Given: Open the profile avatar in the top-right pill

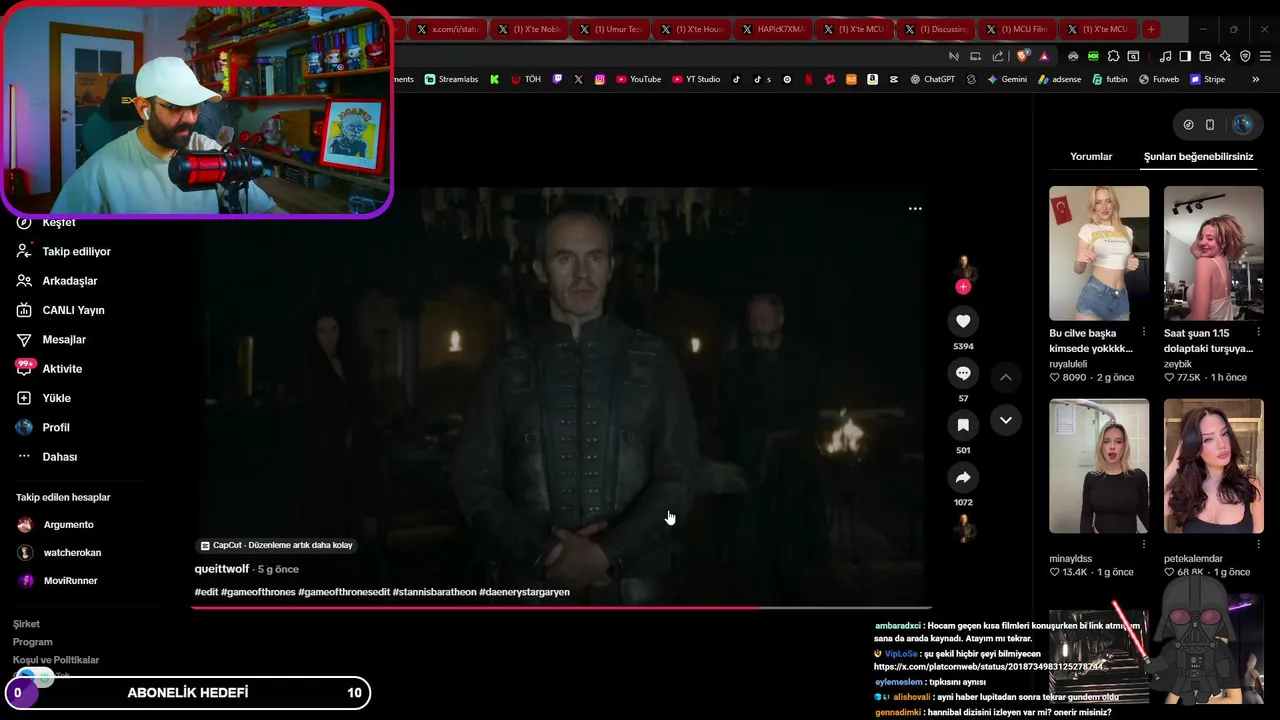Looking at the screenshot, I should [1242, 125].
